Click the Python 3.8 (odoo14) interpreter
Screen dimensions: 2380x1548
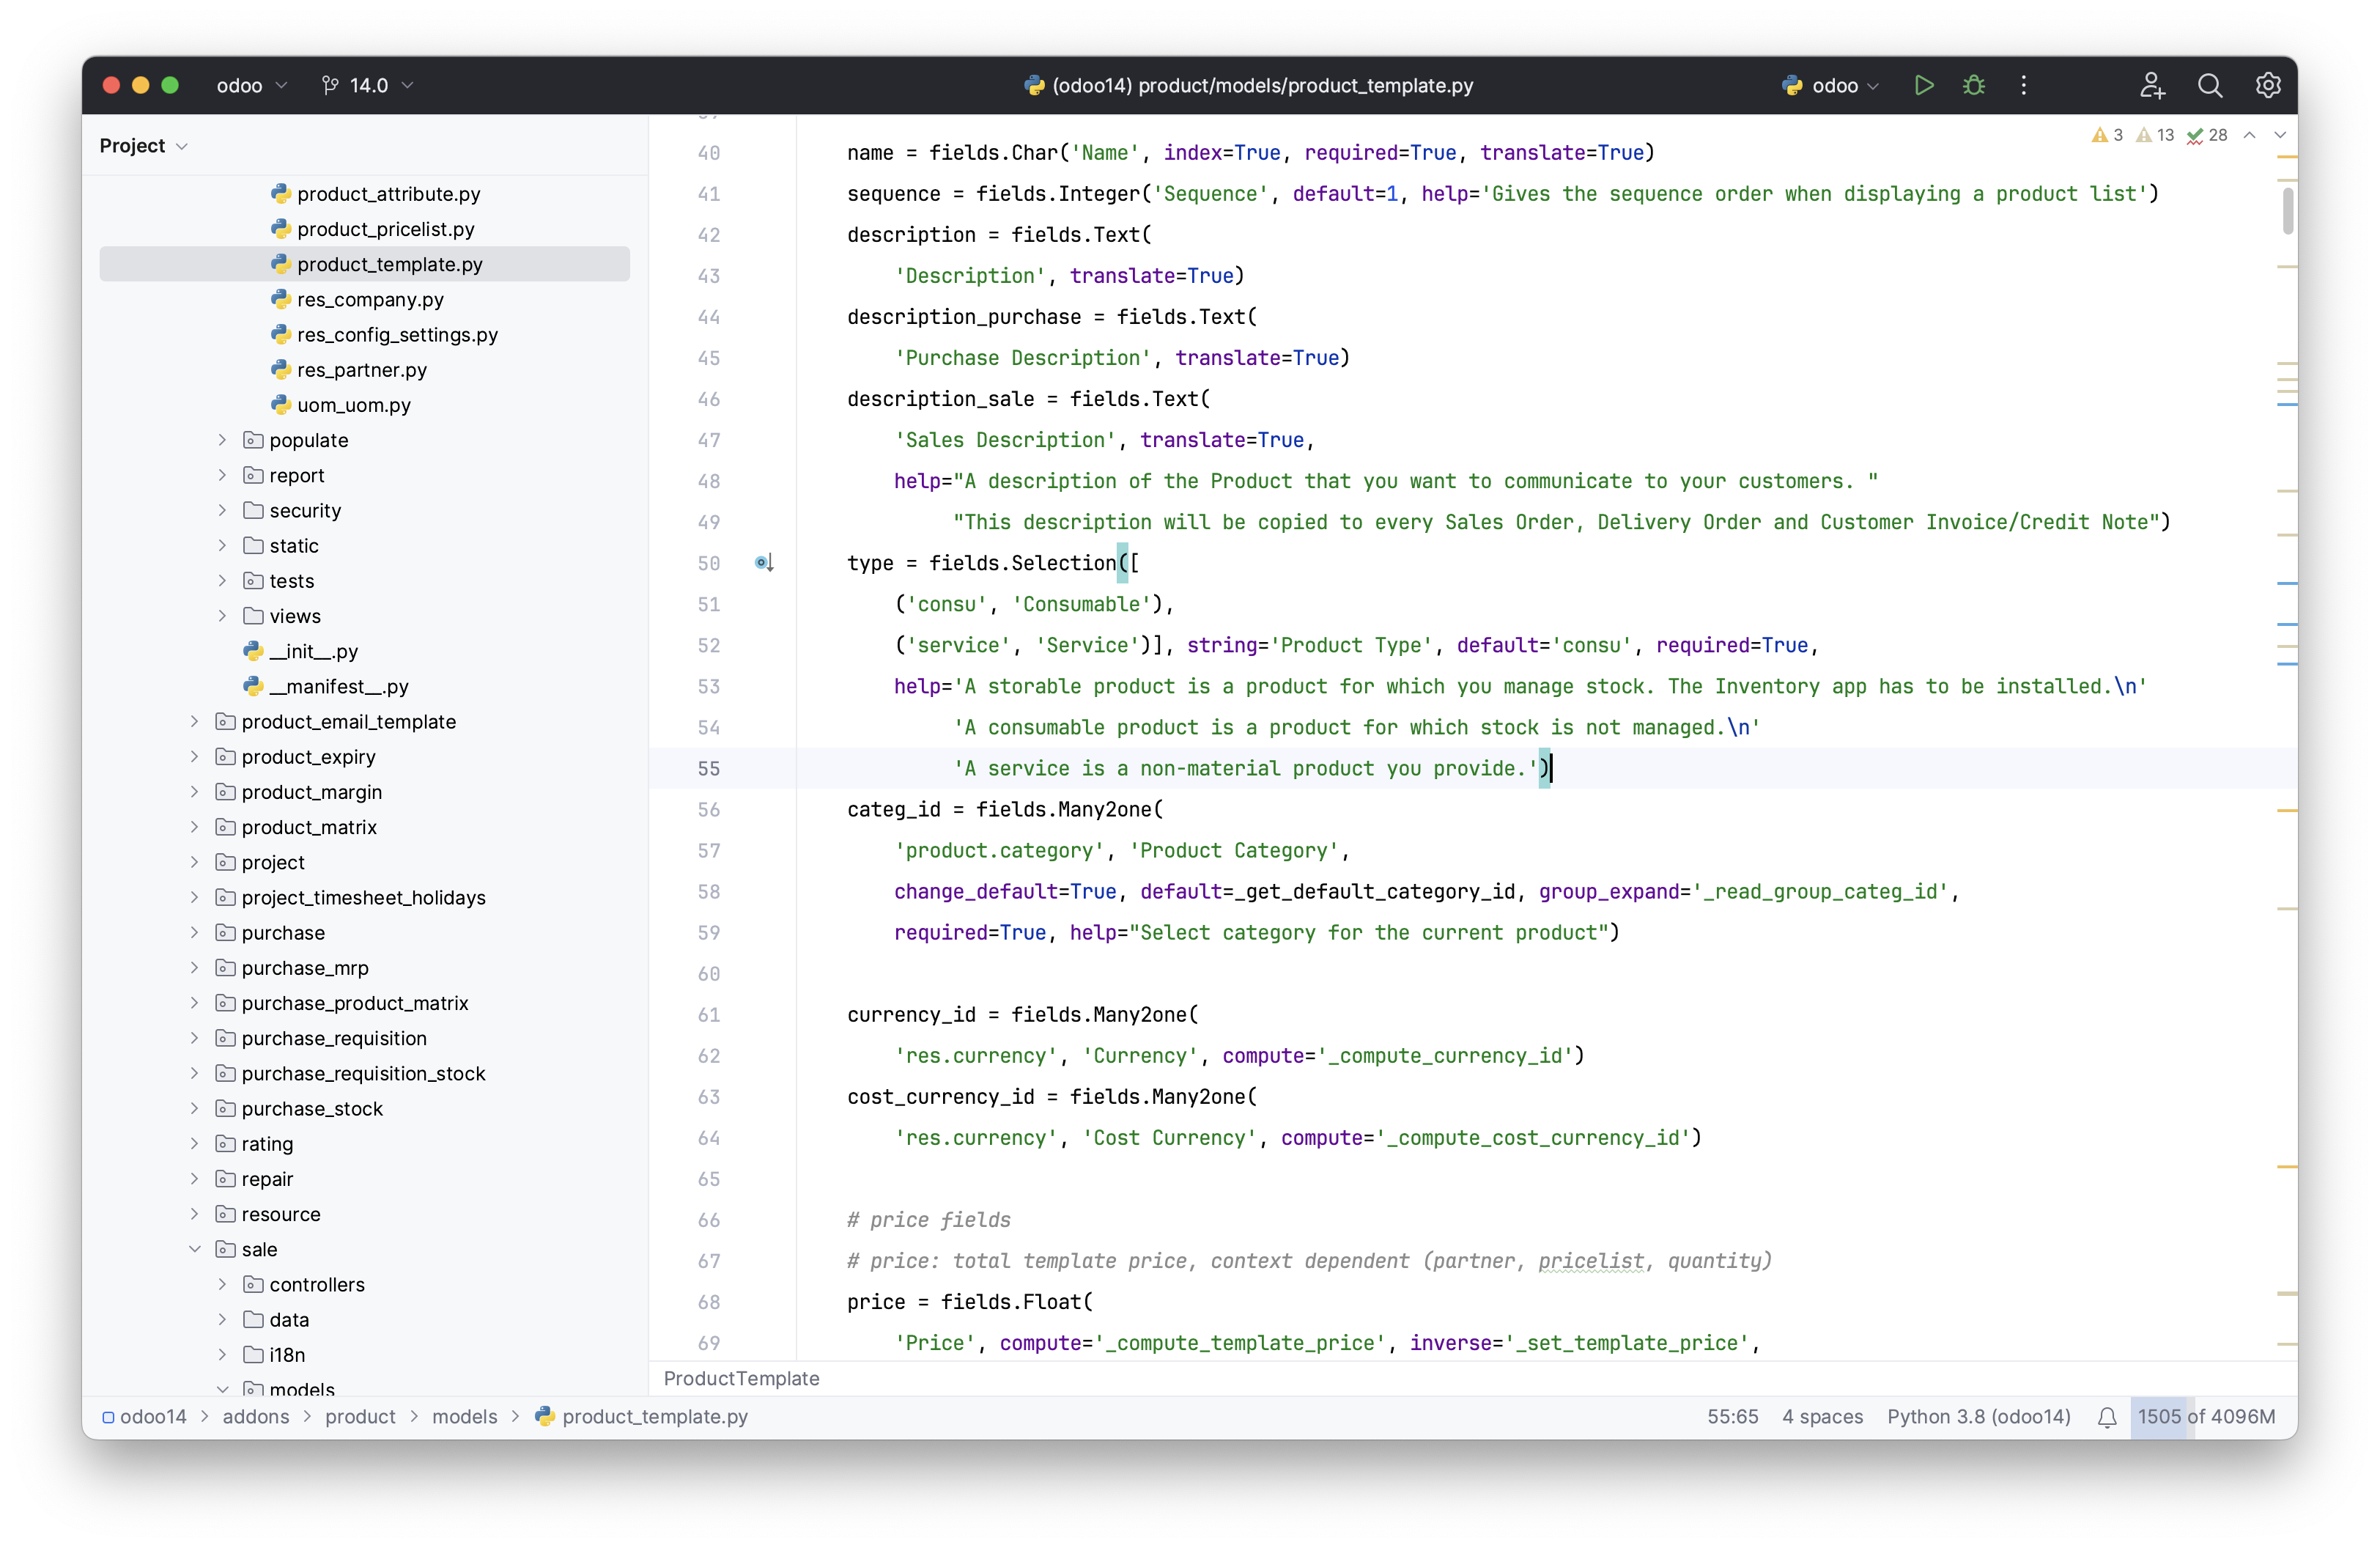(x=1977, y=1417)
